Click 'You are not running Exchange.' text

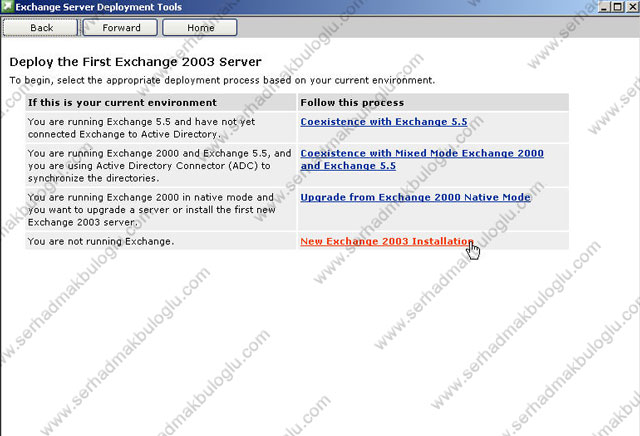coord(101,241)
